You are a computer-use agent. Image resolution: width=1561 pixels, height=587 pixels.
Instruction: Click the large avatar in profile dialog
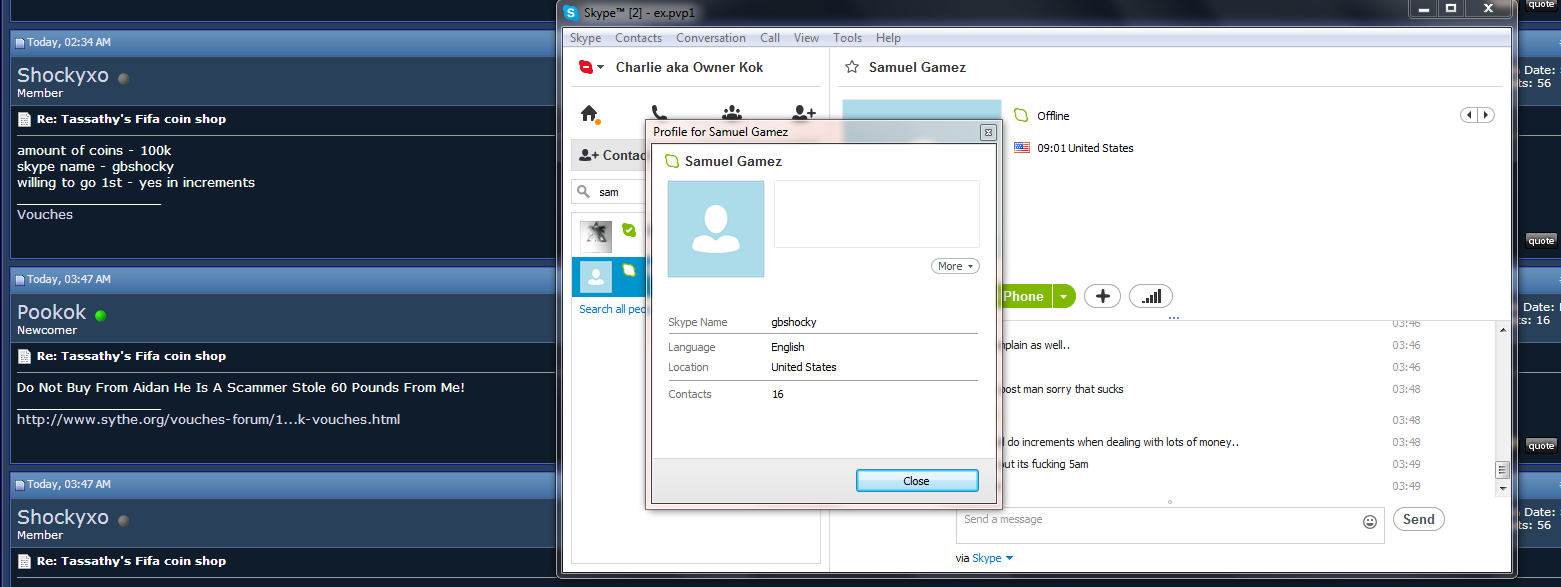tap(715, 229)
